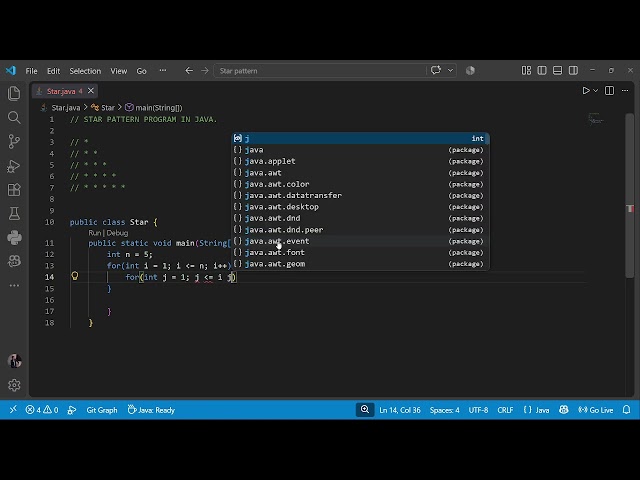
Task: Toggle the bottom panel
Action: [x=557, y=71]
